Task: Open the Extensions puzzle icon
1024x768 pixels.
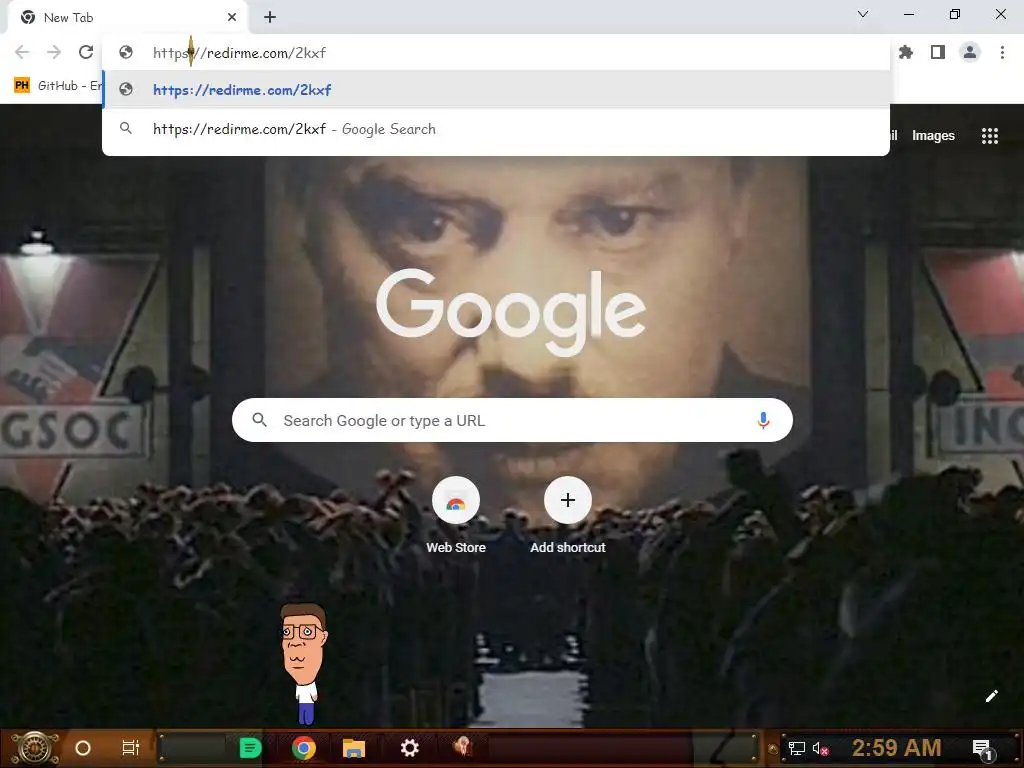Action: coord(906,52)
